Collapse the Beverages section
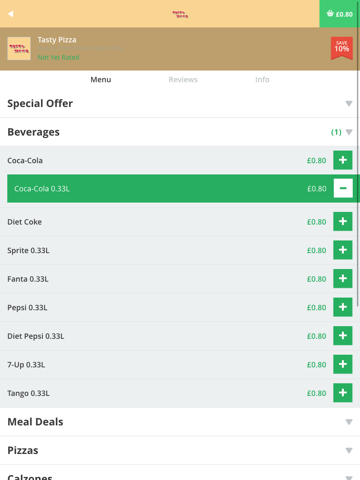The height and width of the screenshot is (480, 360). (x=180, y=132)
